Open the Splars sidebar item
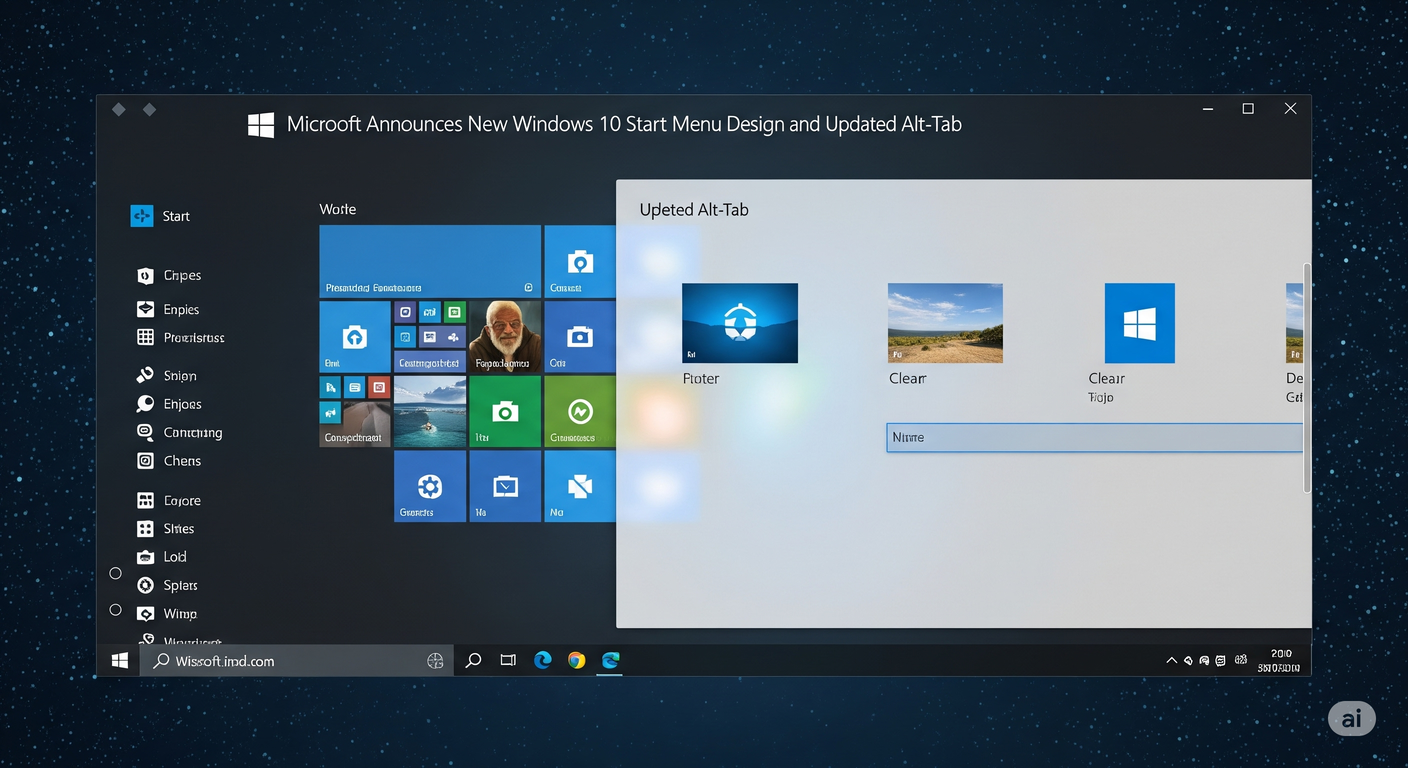Screen dimensions: 1408x768 pos(167,585)
